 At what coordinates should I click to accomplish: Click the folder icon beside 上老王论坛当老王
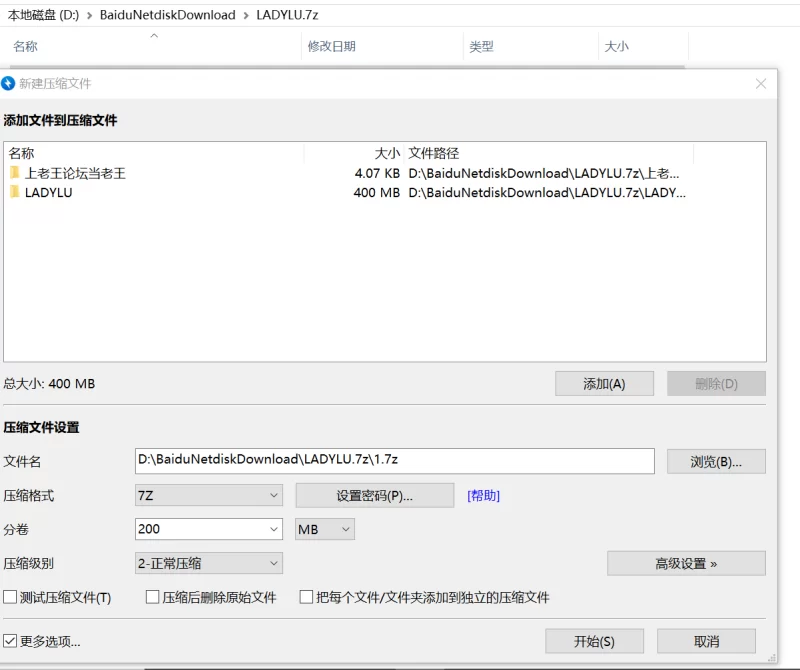(x=15, y=173)
